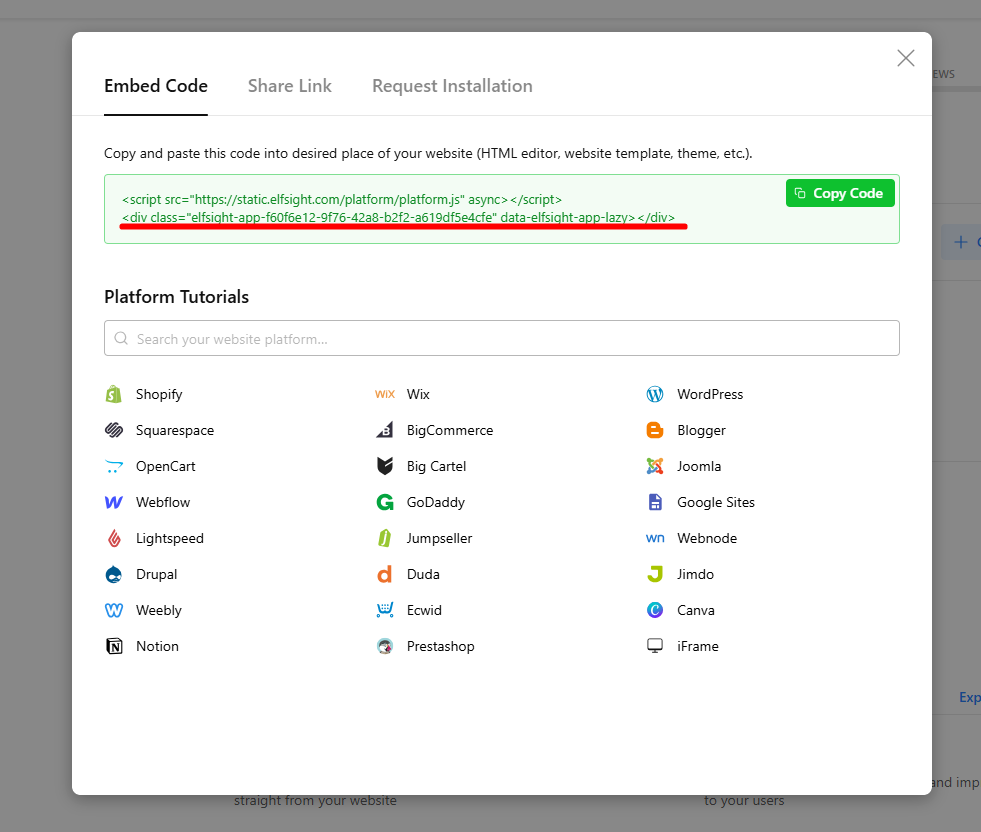The height and width of the screenshot is (832, 981).
Task: Click the Squarespace logo icon
Action: pos(114,430)
